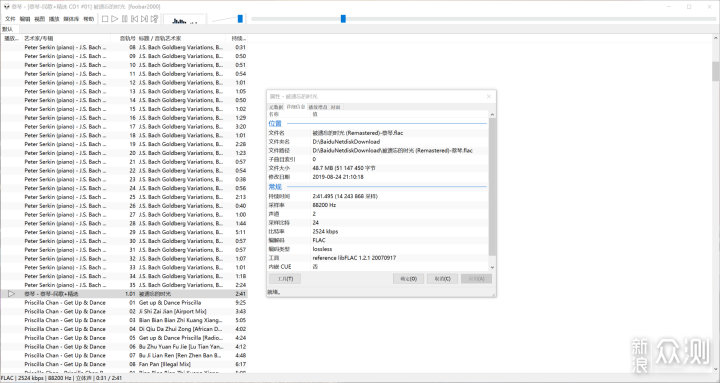
Task: Select the 默认 playlist tab
Action: pyautogui.click(x=8, y=29)
